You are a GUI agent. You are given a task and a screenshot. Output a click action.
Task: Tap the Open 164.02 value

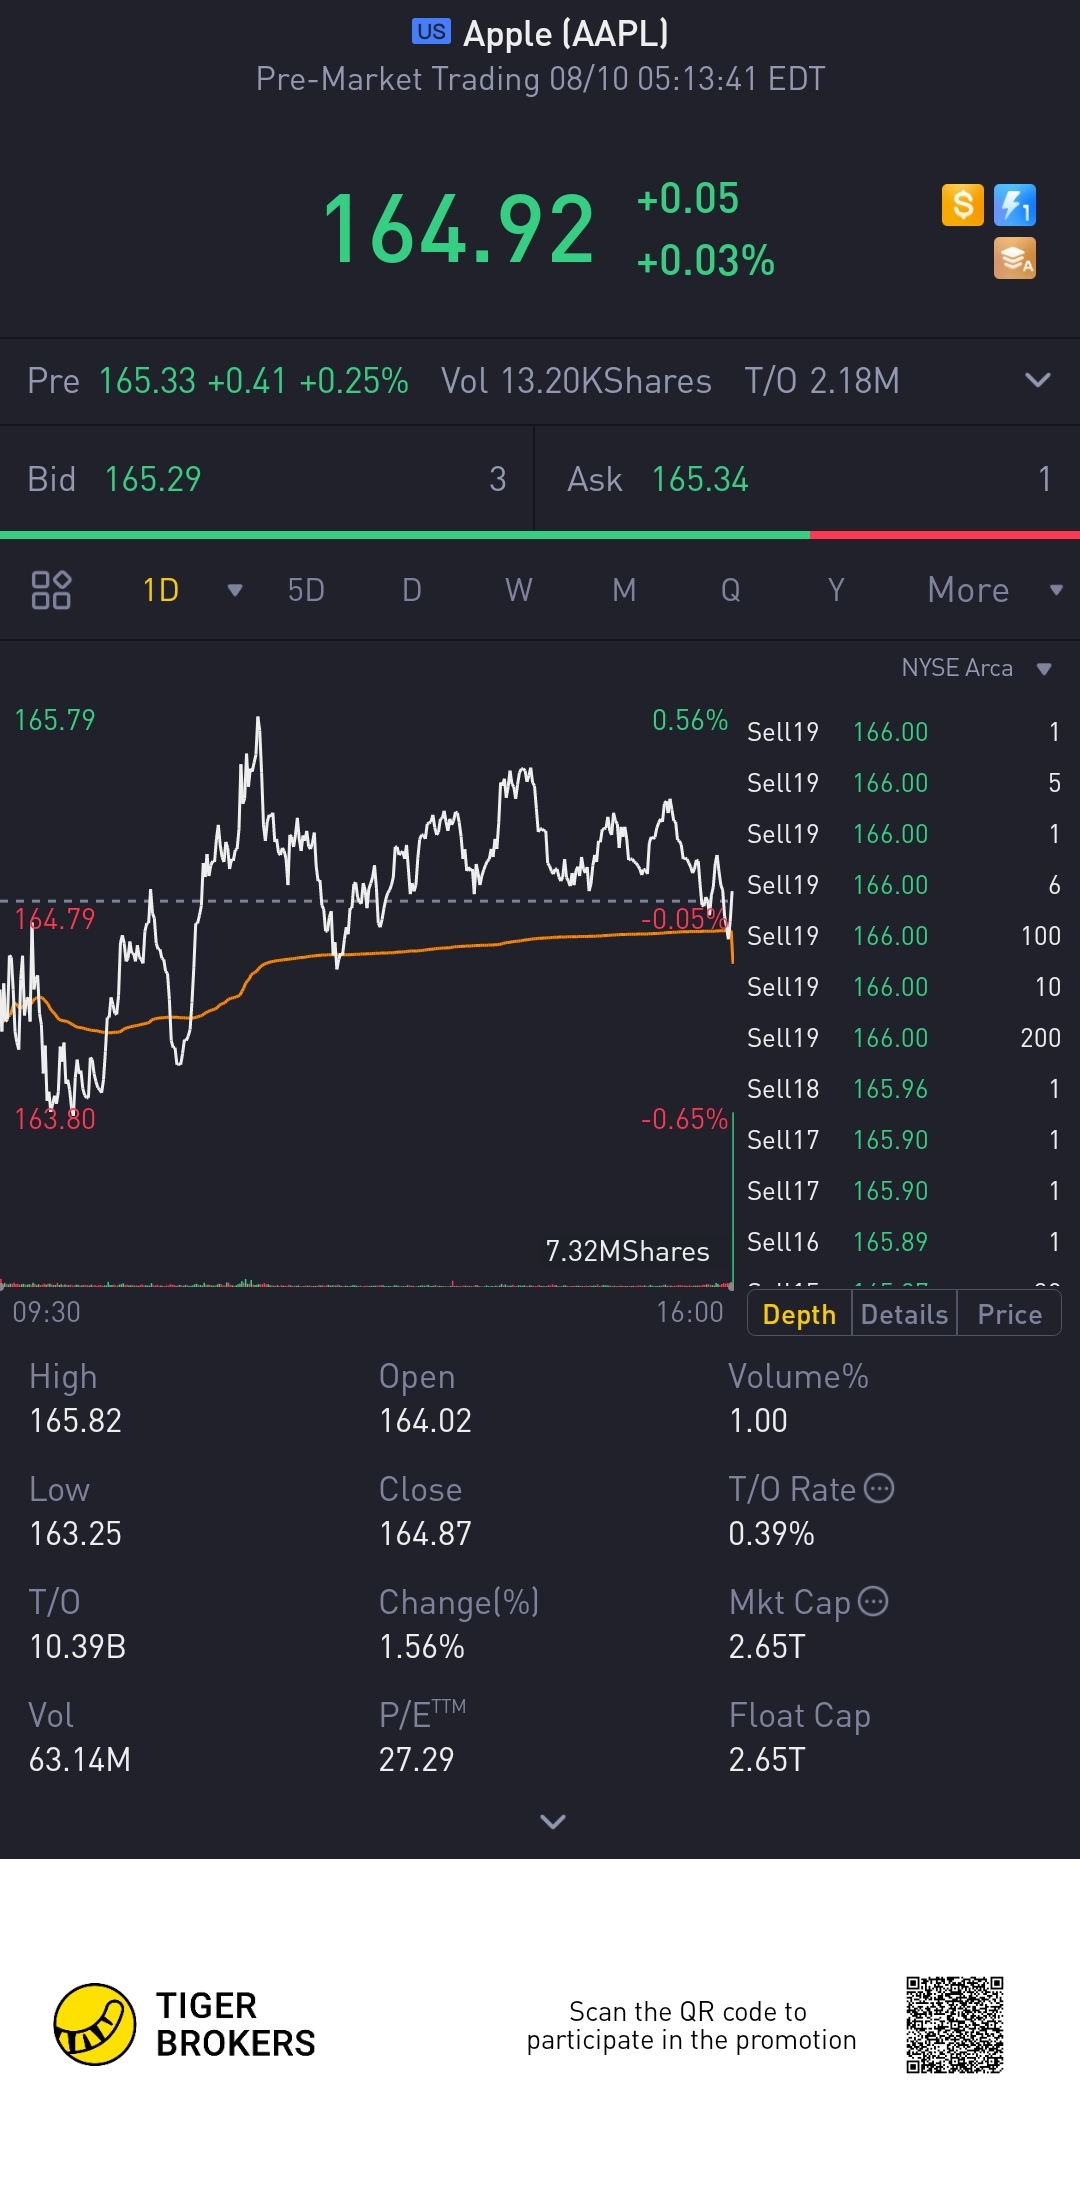click(425, 1420)
